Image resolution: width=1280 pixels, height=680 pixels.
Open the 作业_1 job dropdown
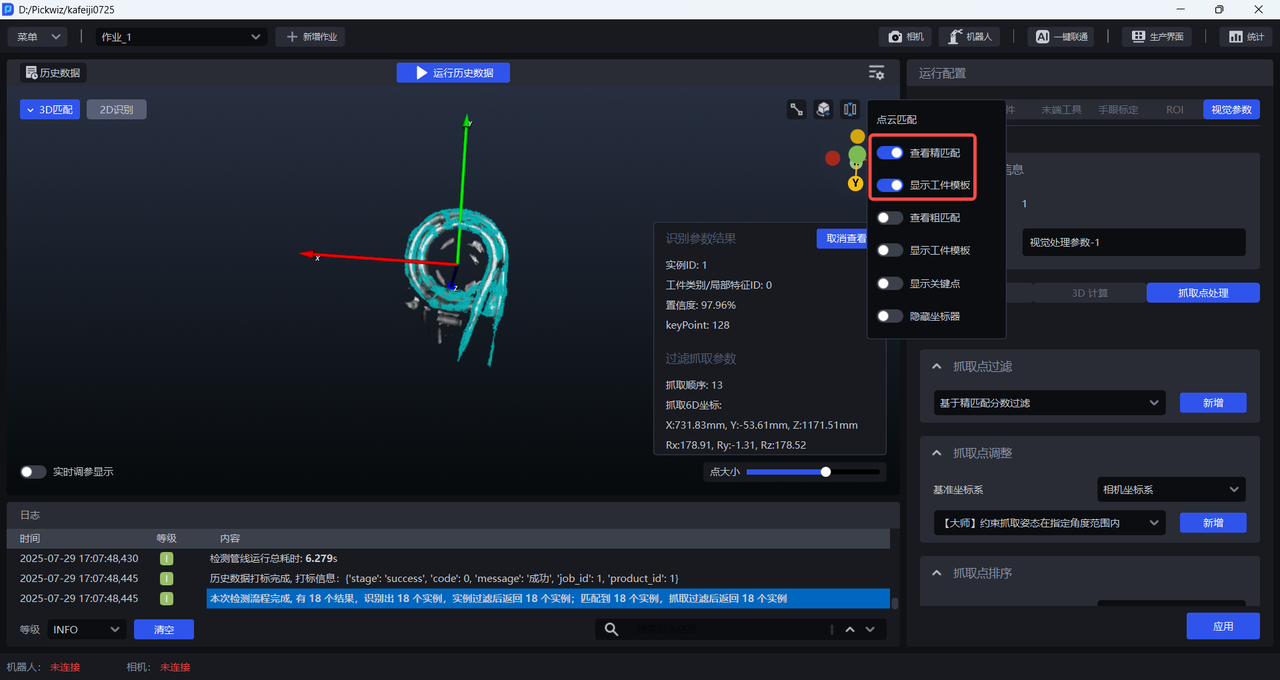[x=181, y=37]
